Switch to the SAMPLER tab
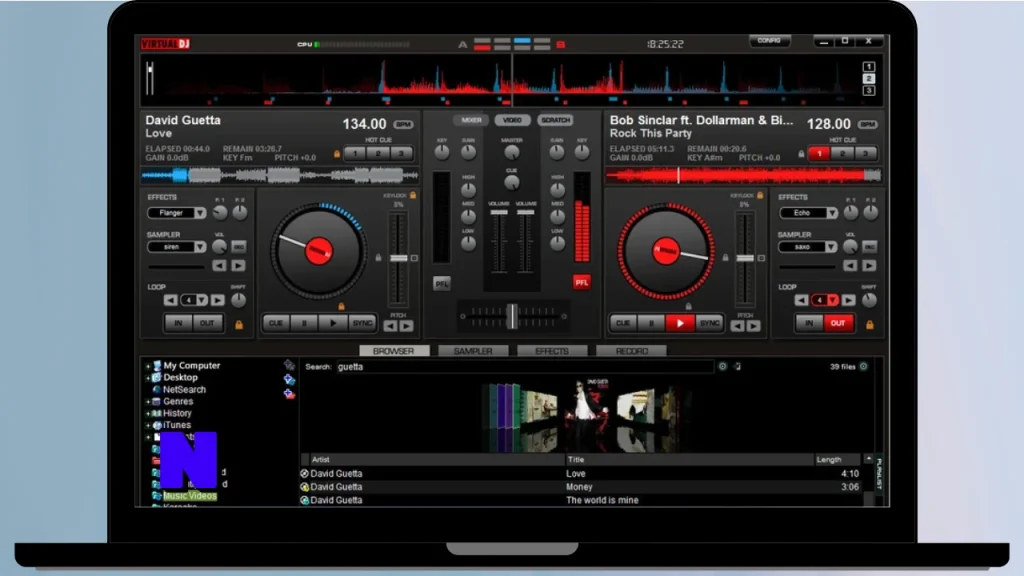Screen dimensions: 1024x576 click(473, 351)
